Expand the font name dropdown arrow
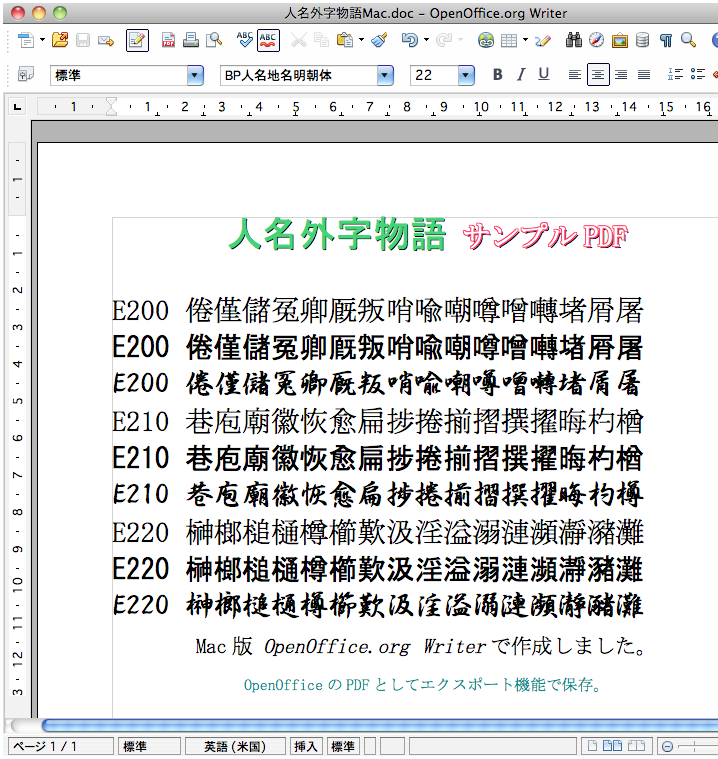 tap(385, 76)
